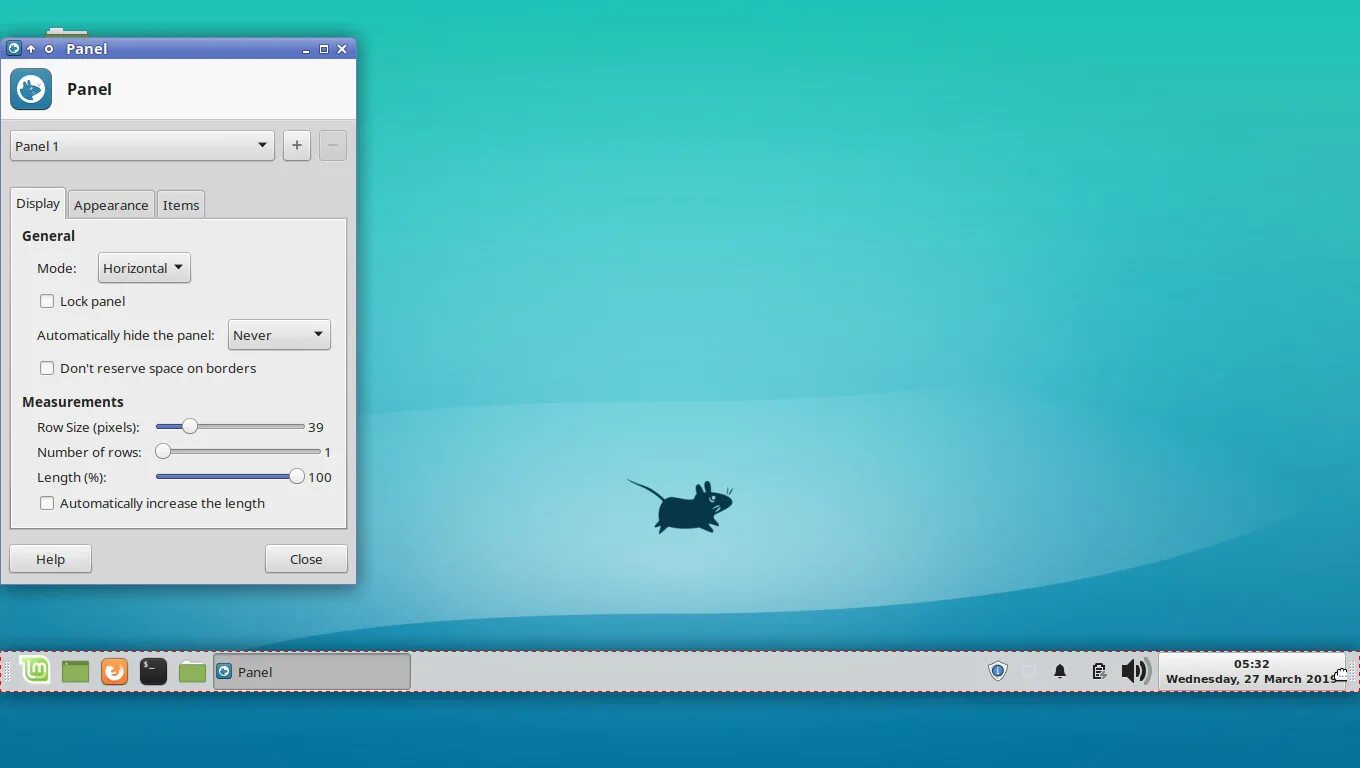Image resolution: width=1360 pixels, height=768 pixels.
Task: Open the clock showing 05:32
Action: [1251, 671]
